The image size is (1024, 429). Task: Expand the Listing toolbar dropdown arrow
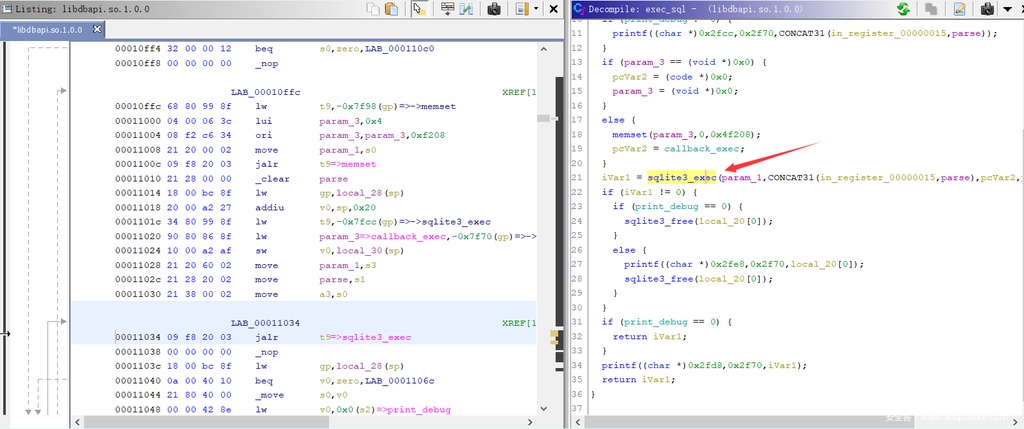coord(536,9)
